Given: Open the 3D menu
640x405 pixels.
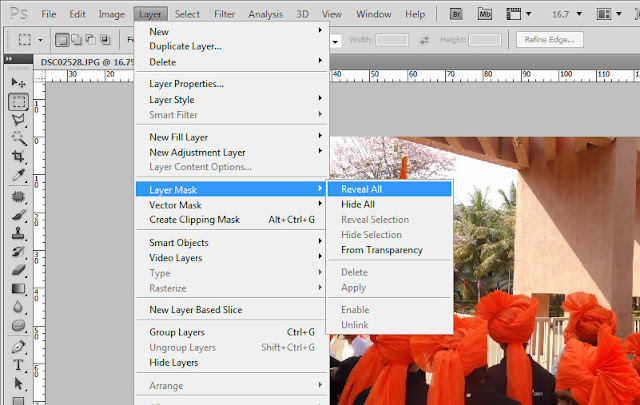Looking at the screenshot, I should pyautogui.click(x=302, y=14).
